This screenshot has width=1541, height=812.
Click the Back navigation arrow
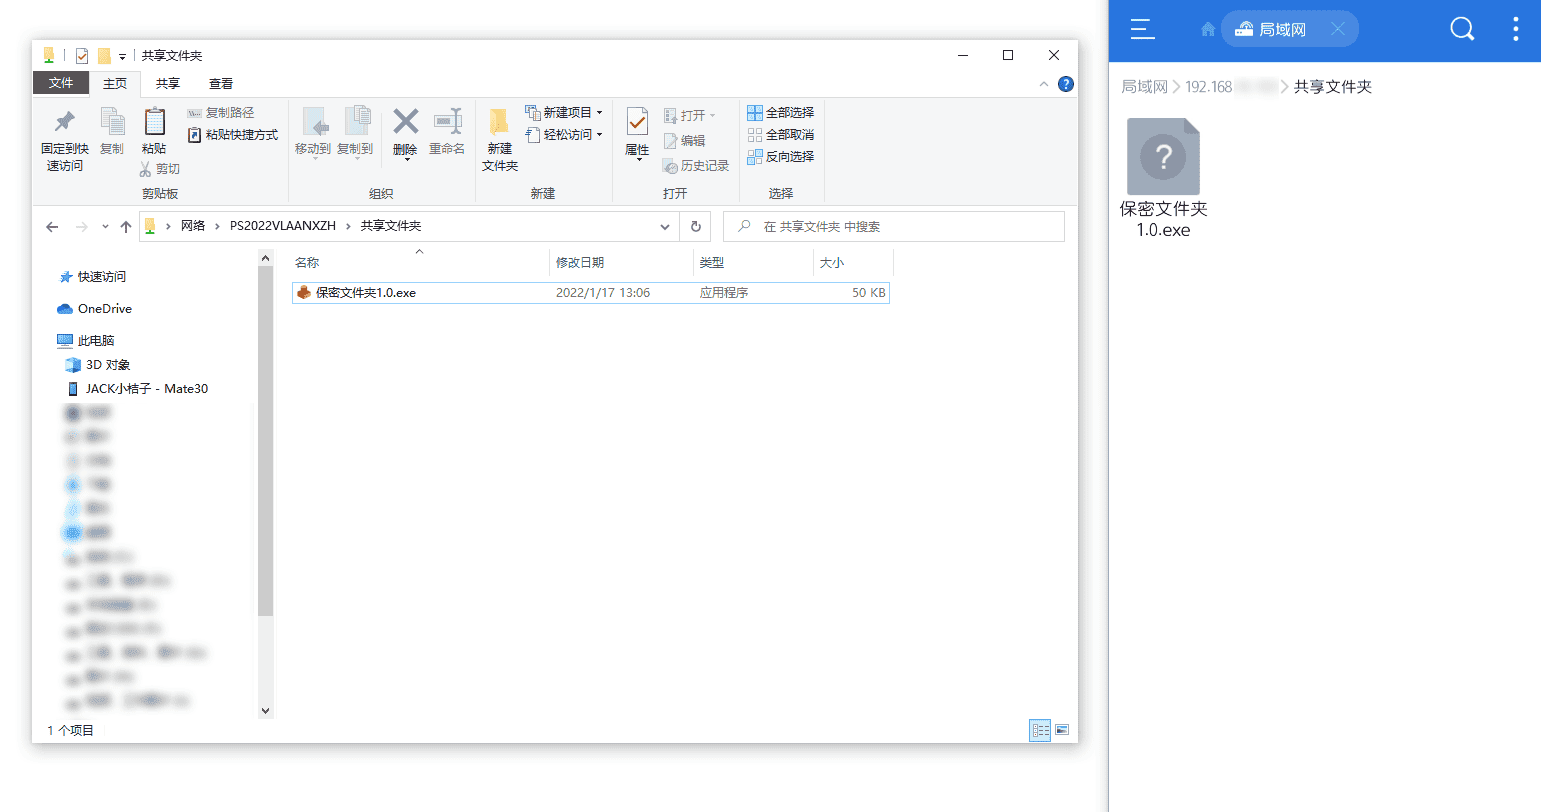[x=52, y=227]
